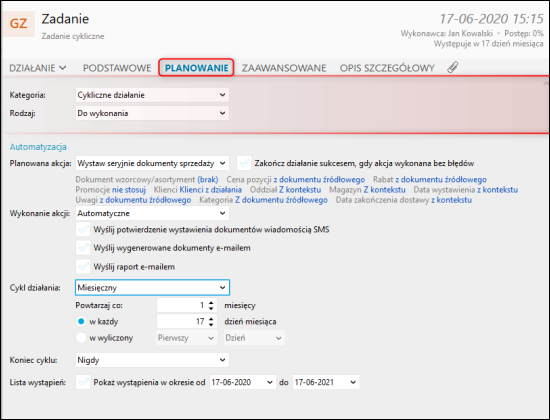Image resolution: width=550 pixels, height=420 pixels.
Task: Open the start date 17-06-2020 picker
Action: pyautogui.click(x=242, y=382)
